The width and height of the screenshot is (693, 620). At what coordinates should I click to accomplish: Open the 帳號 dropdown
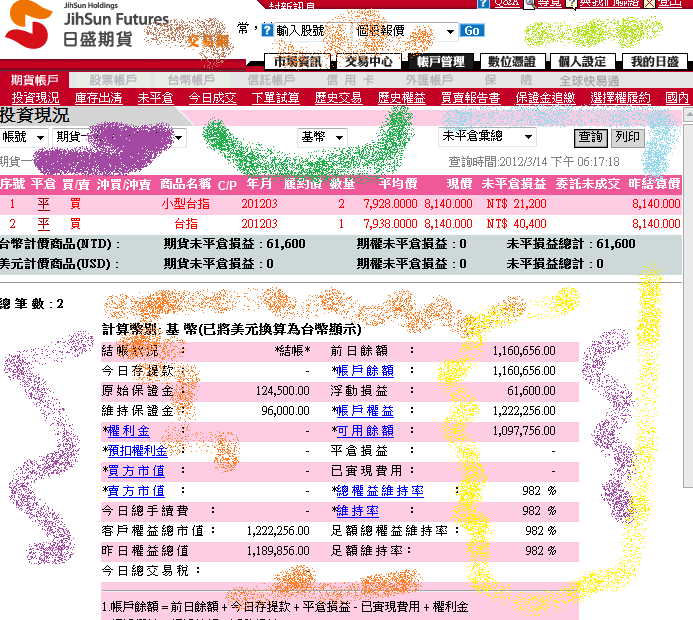23,137
